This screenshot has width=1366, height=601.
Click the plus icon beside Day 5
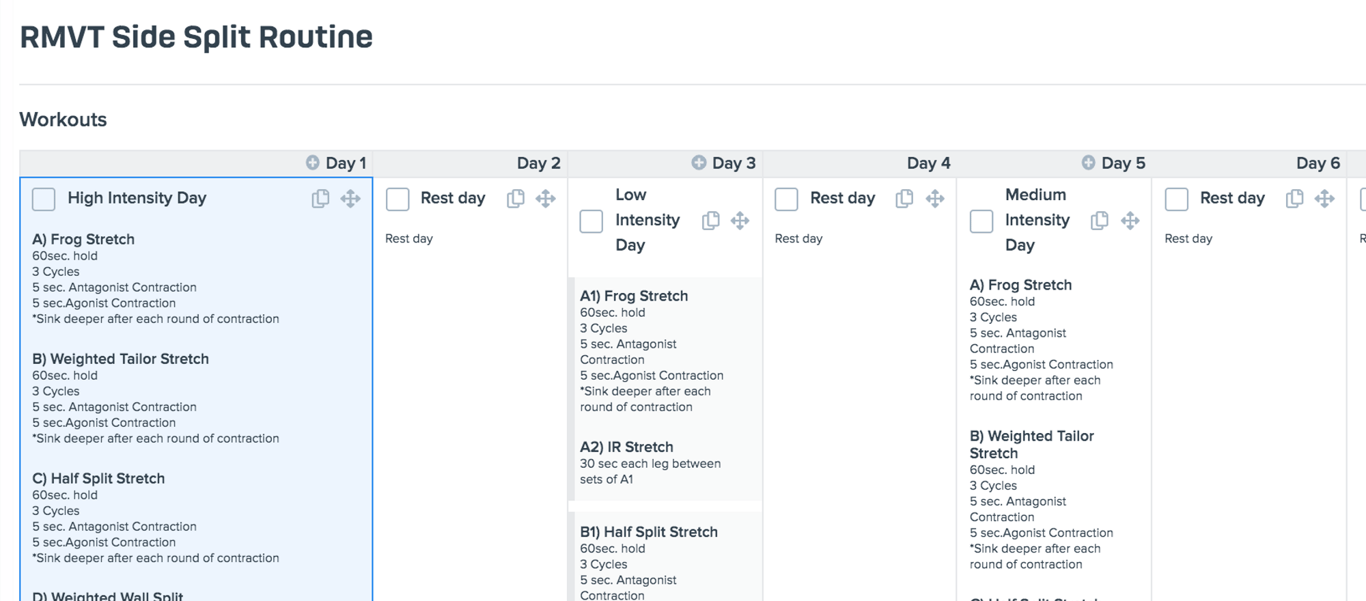pyautogui.click(x=1088, y=163)
